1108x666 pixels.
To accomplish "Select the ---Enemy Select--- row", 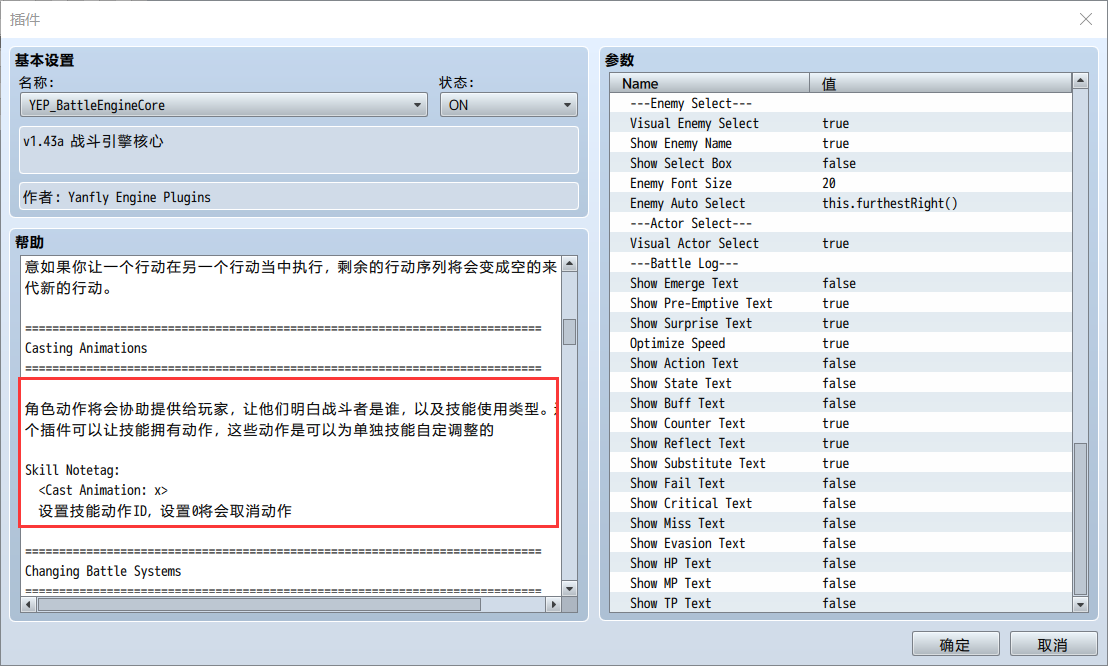I will pyautogui.click(x=841, y=103).
